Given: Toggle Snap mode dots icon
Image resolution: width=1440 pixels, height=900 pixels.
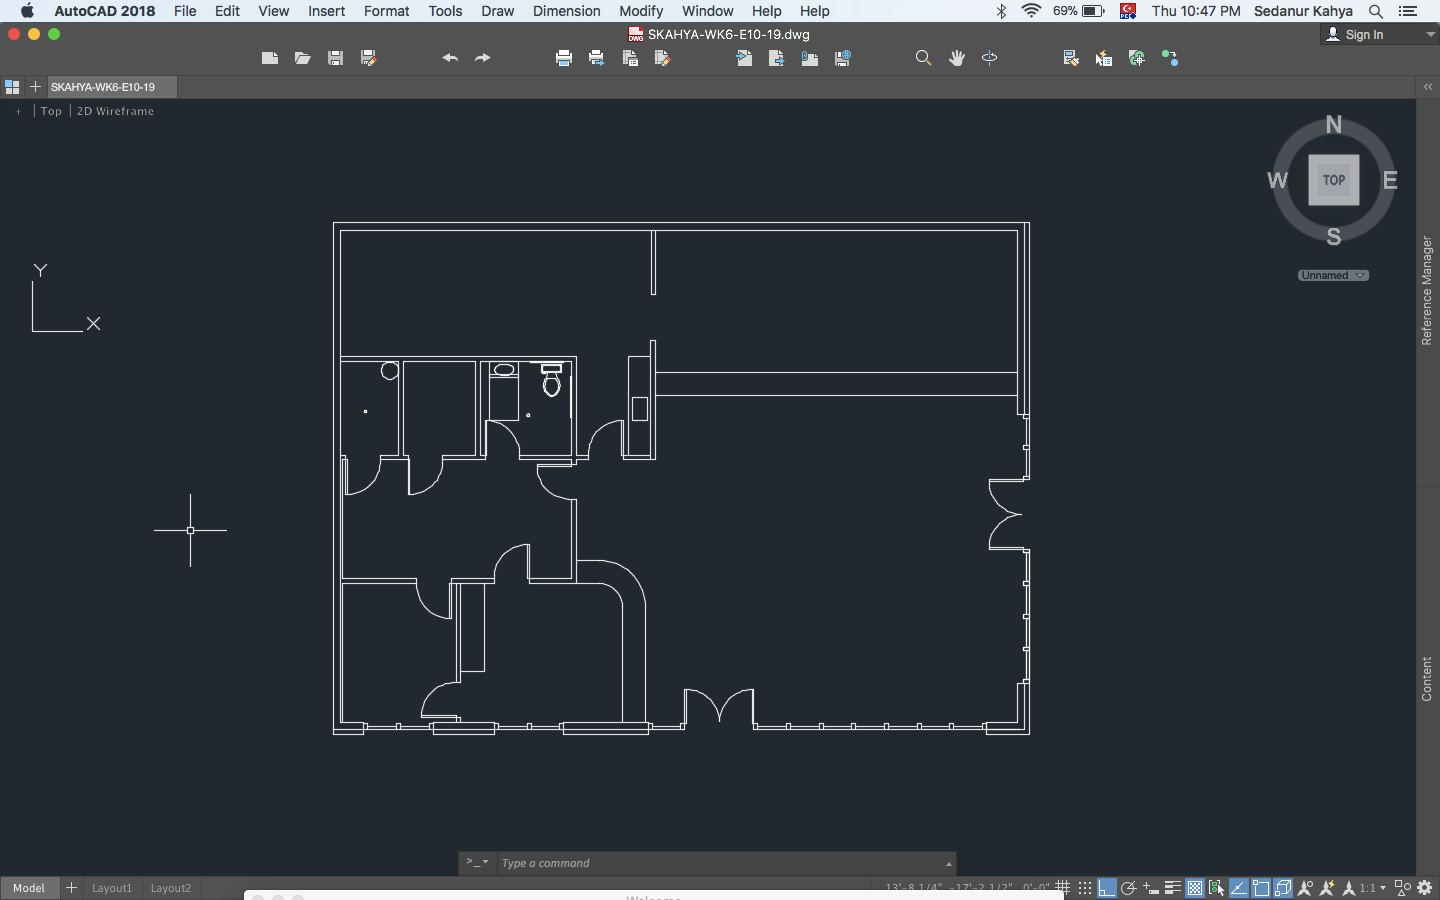Looking at the screenshot, I should (1084, 888).
